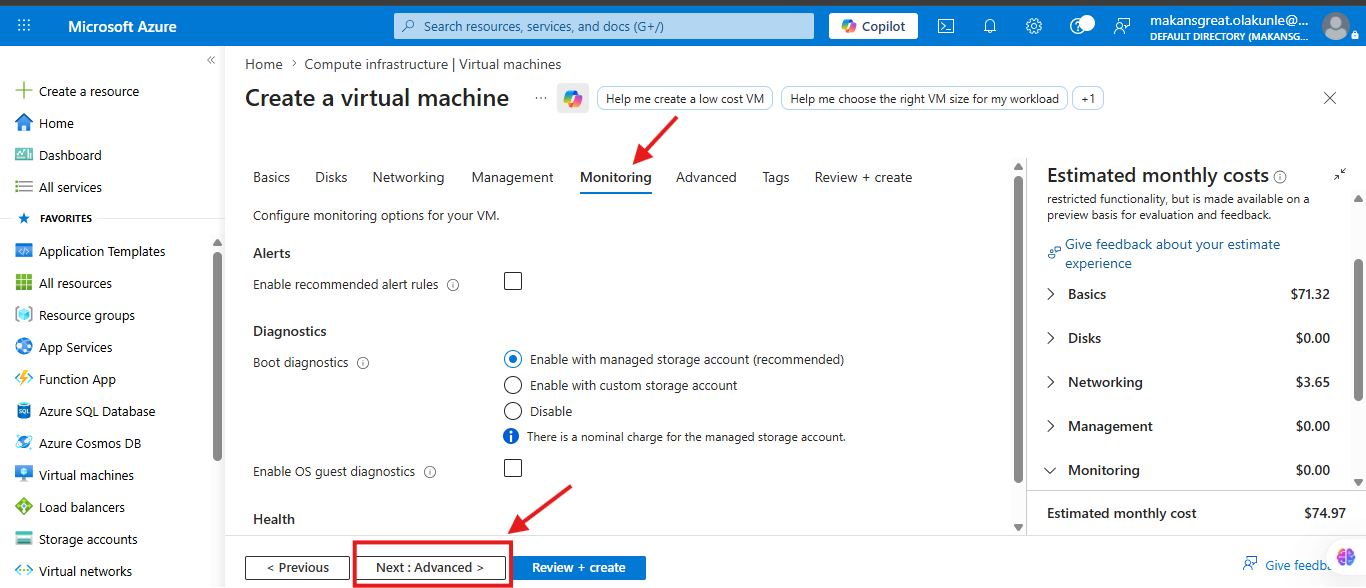Open the Review + create tab
This screenshot has height=588, width=1366.
pyautogui.click(x=863, y=177)
